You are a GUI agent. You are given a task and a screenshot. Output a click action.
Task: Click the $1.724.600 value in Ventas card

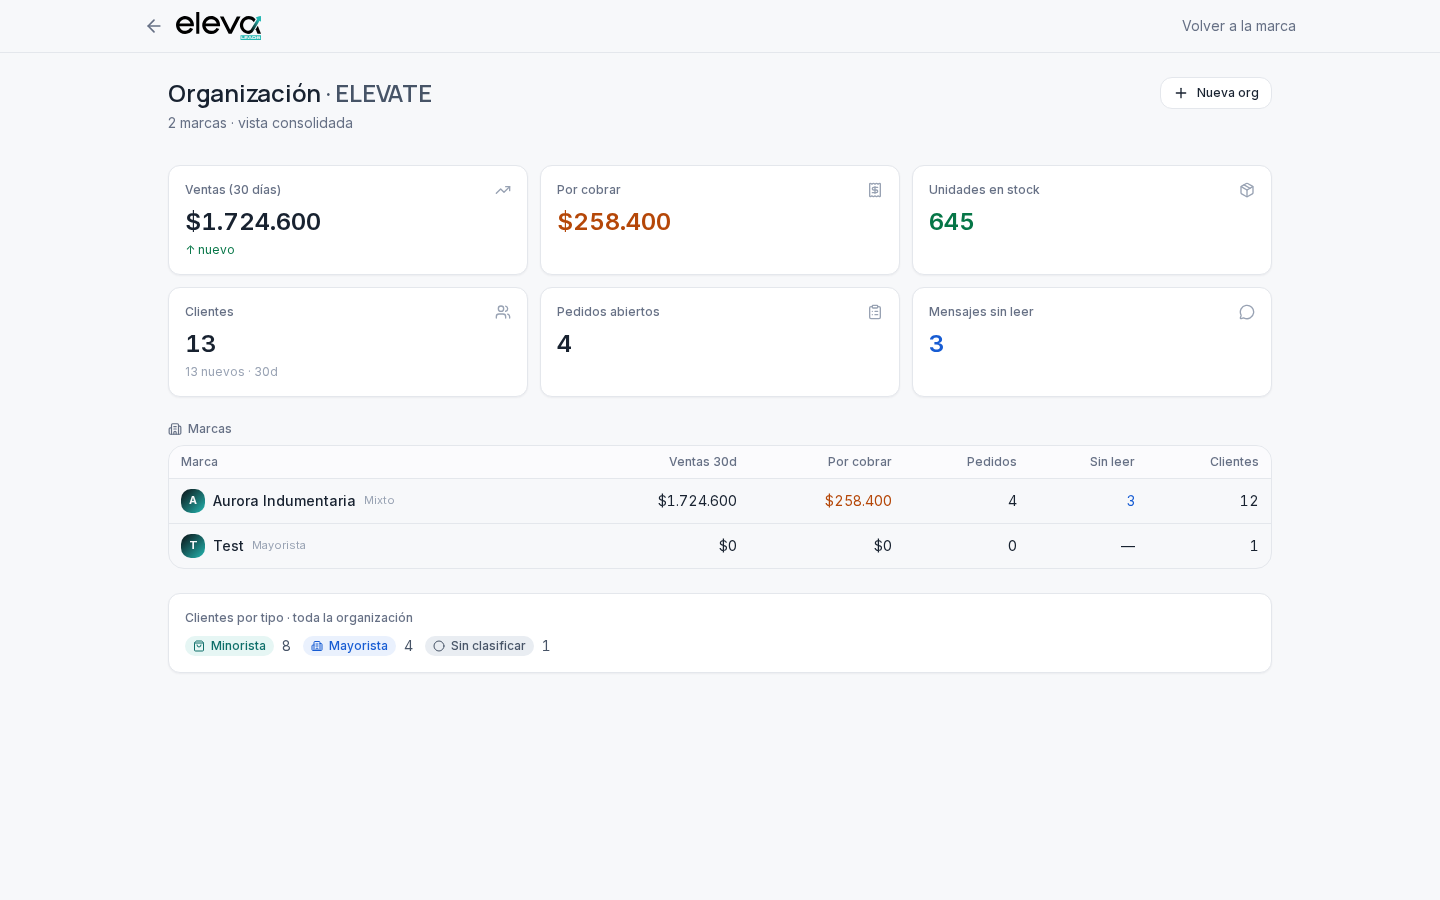(253, 222)
